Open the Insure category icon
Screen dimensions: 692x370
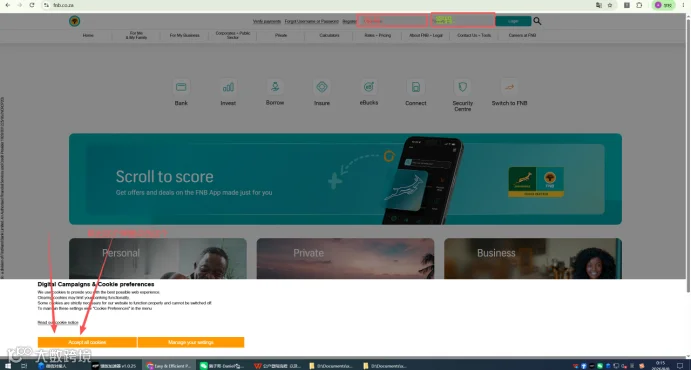click(322, 87)
